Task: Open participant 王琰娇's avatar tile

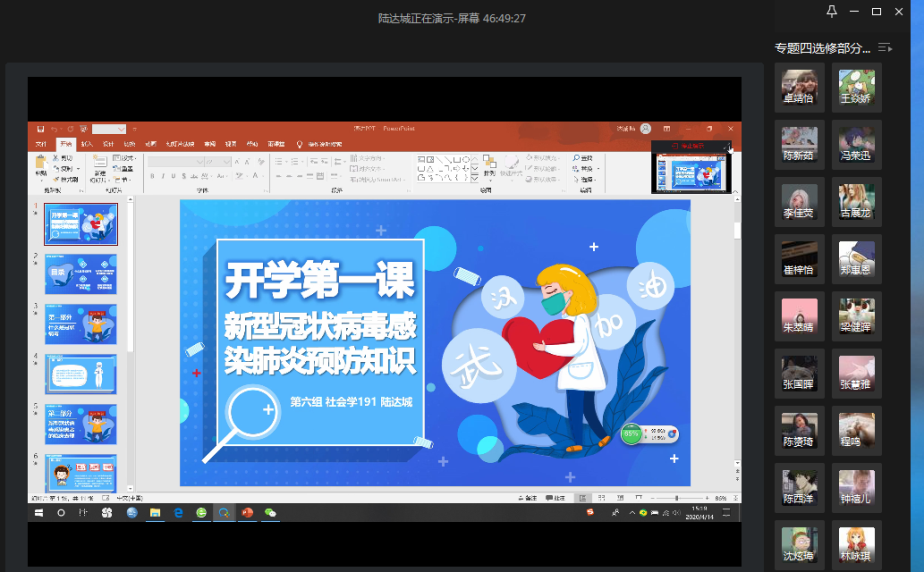Action: pos(856,87)
